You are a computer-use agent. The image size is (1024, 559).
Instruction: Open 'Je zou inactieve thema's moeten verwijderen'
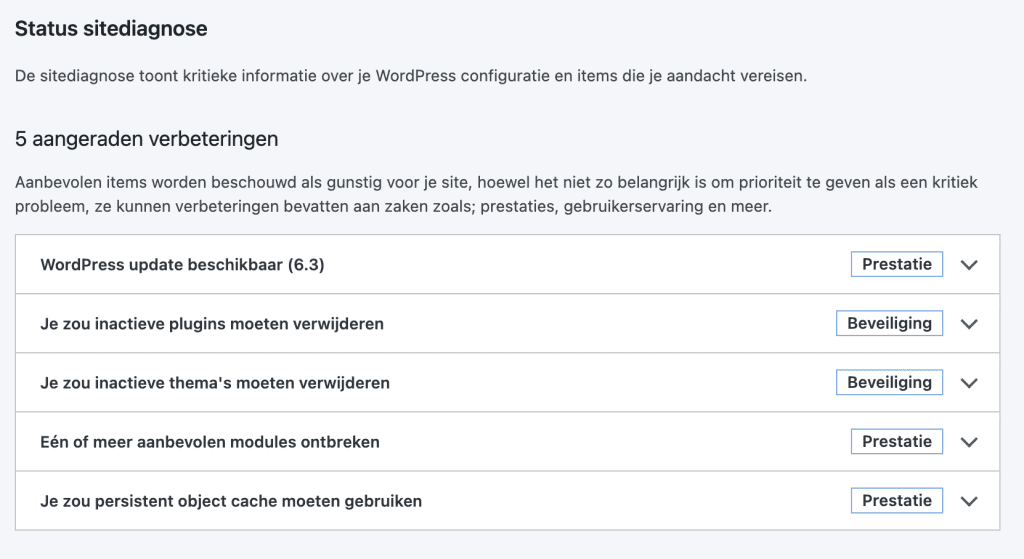[215, 383]
